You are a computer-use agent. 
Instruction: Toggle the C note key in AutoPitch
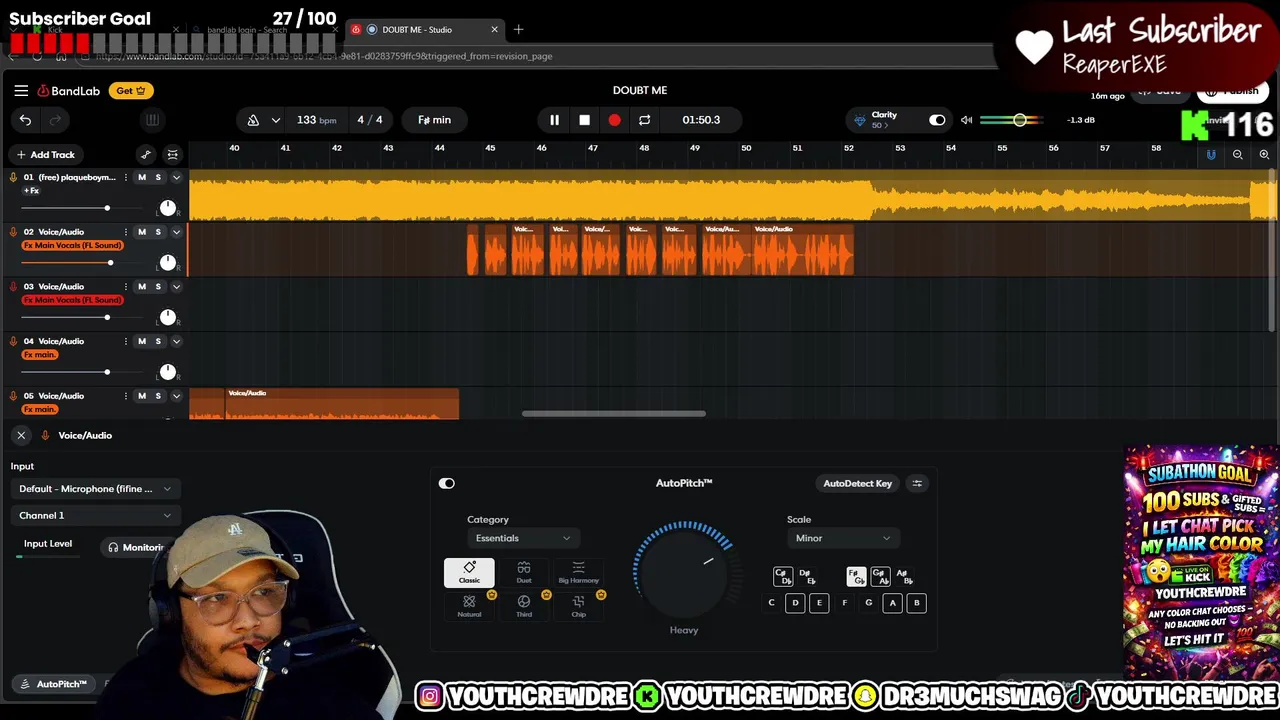(771, 603)
